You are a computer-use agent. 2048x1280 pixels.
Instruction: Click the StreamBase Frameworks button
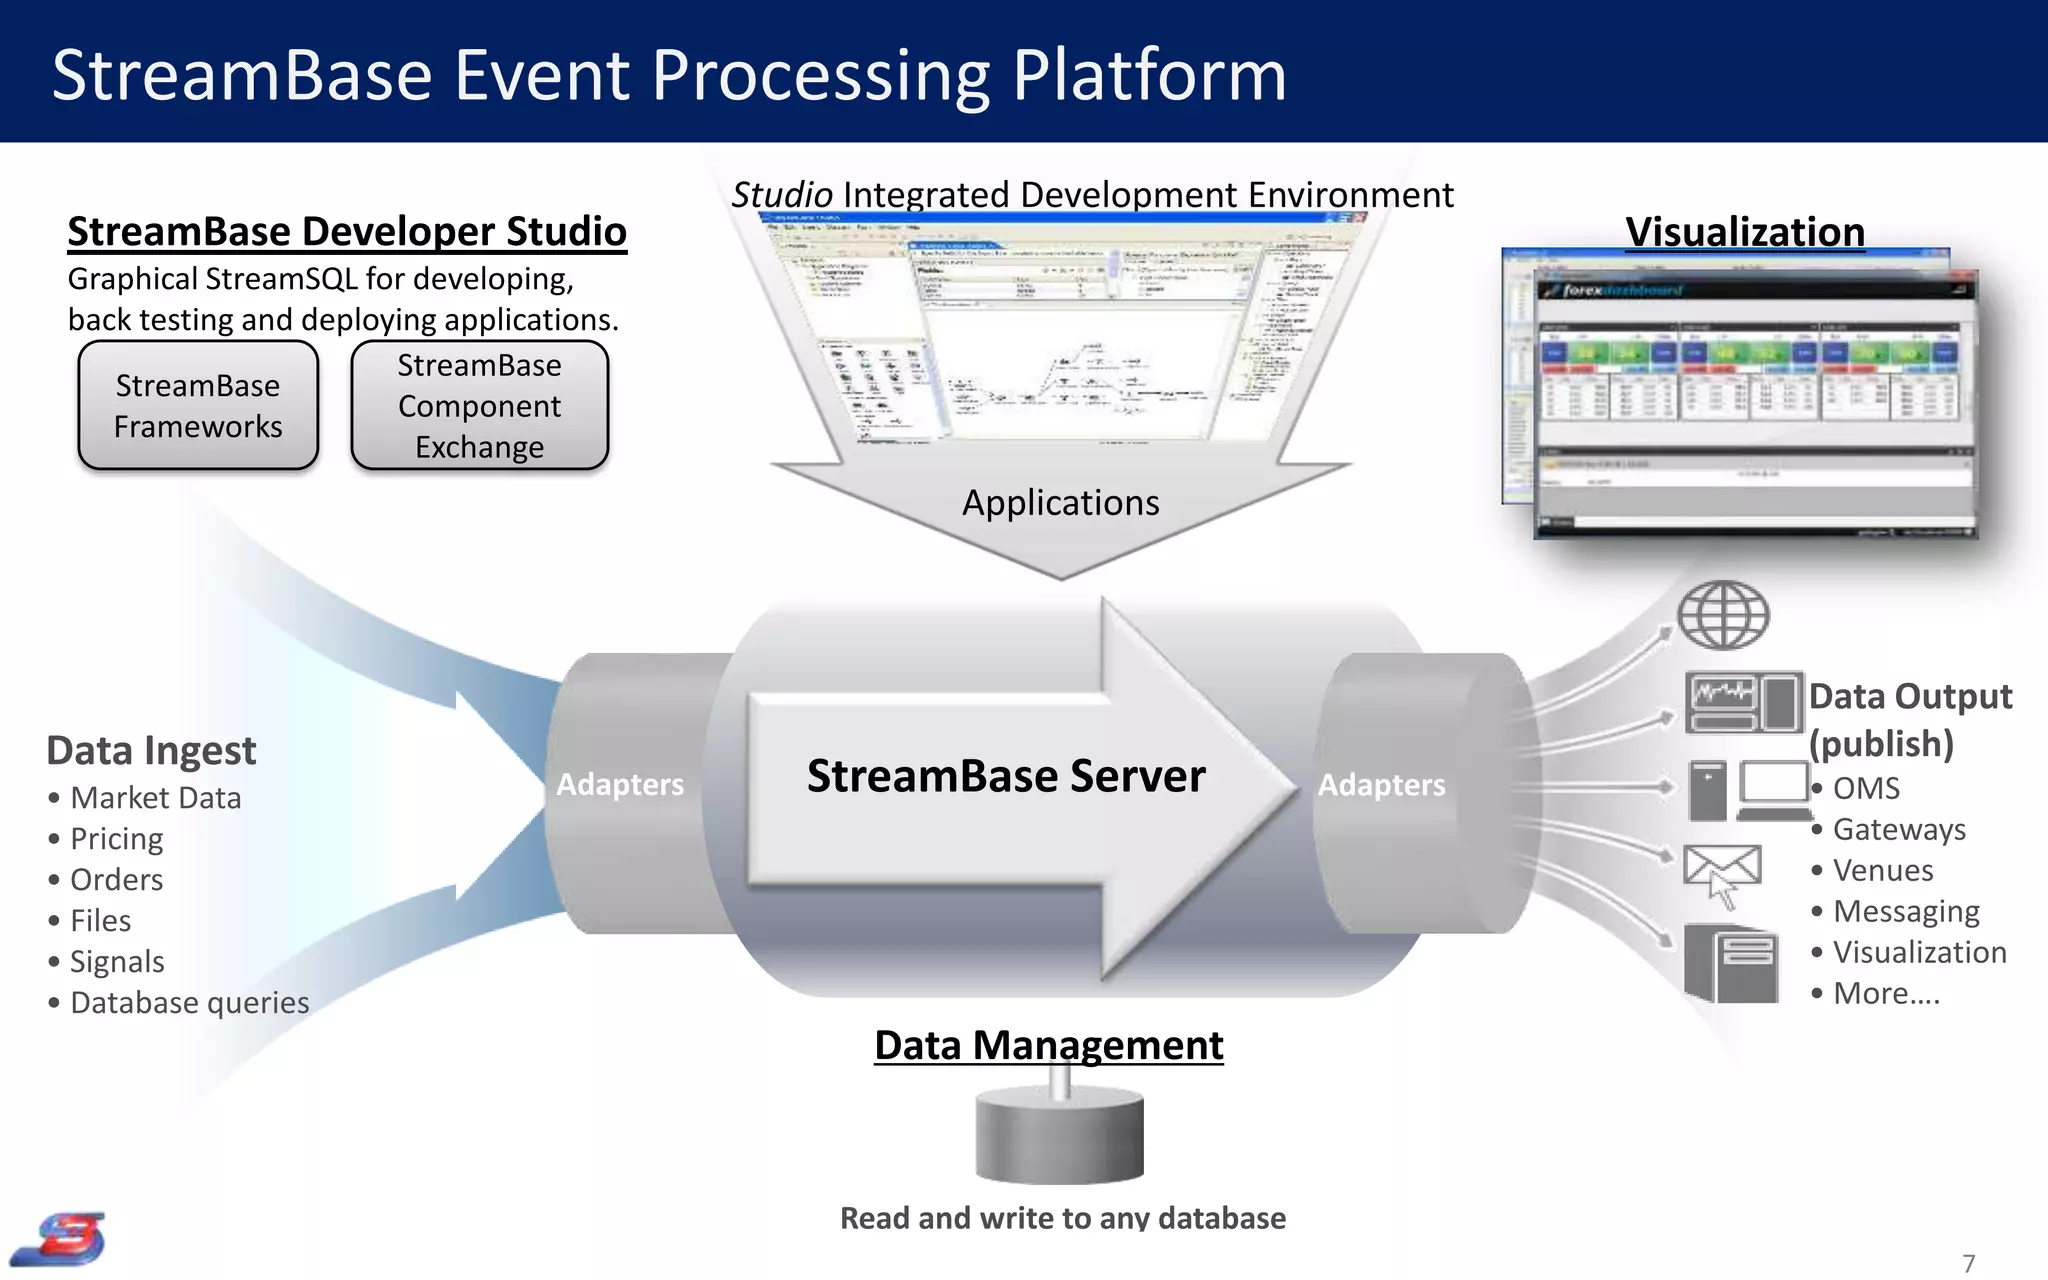click(x=198, y=405)
